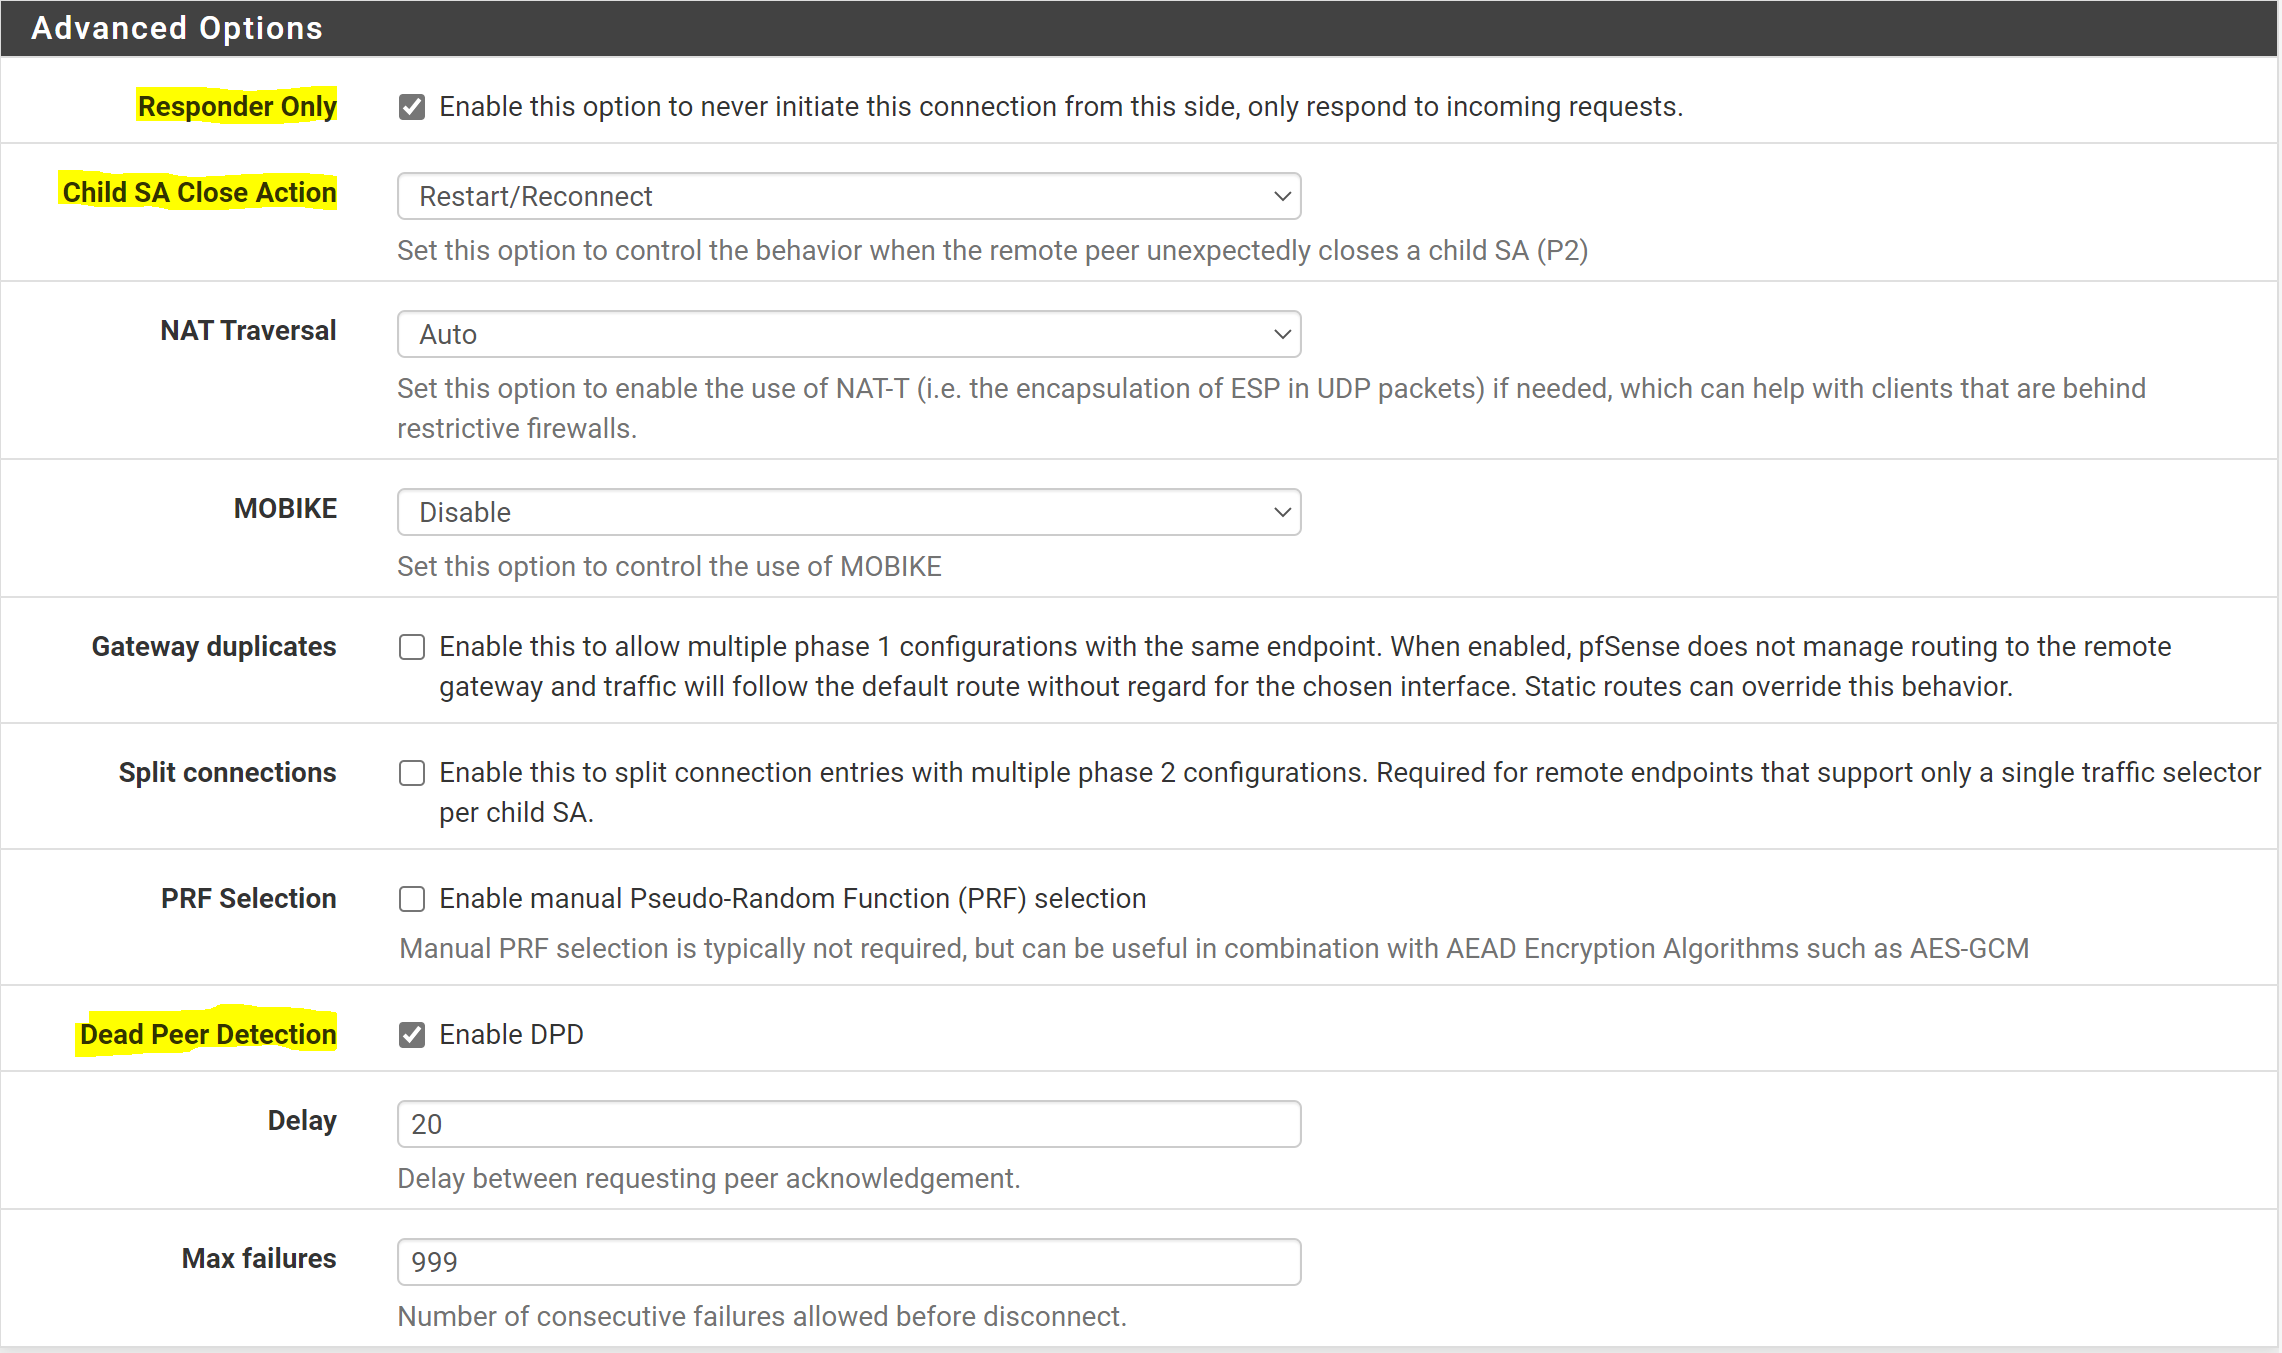Open Child SA Close Action dropdown
This screenshot has height=1353, width=2282.
point(848,196)
